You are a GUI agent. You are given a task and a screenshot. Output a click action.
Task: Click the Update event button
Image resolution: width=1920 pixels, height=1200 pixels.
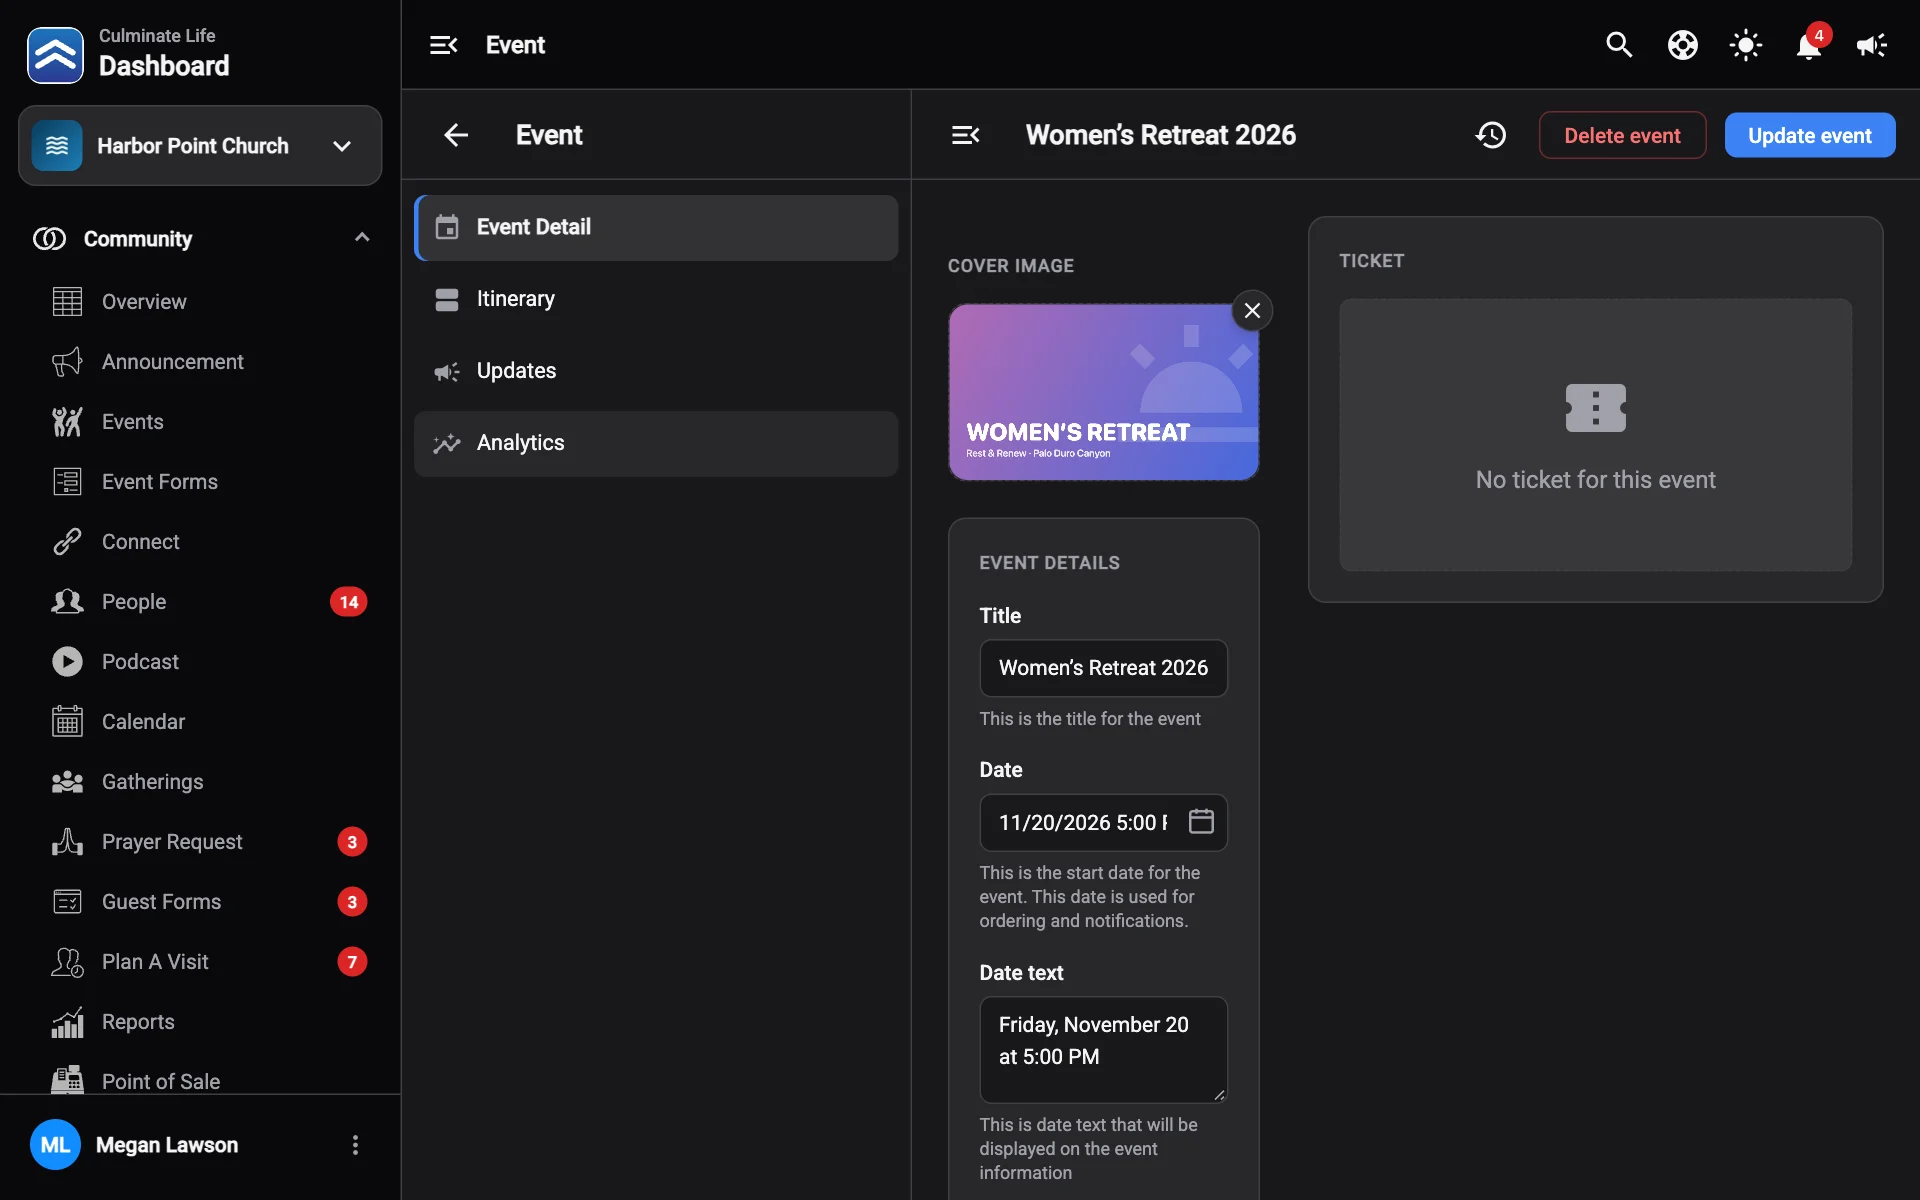(x=1810, y=135)
